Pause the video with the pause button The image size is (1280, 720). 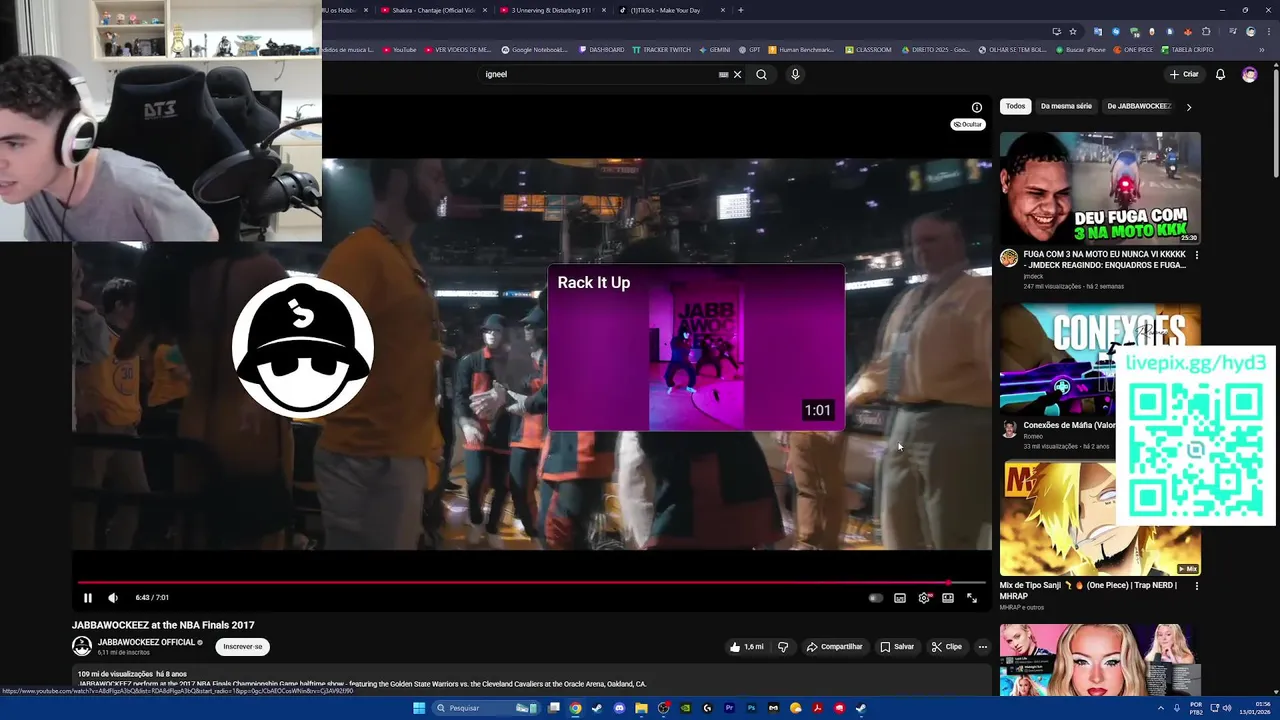coord(88,598)
